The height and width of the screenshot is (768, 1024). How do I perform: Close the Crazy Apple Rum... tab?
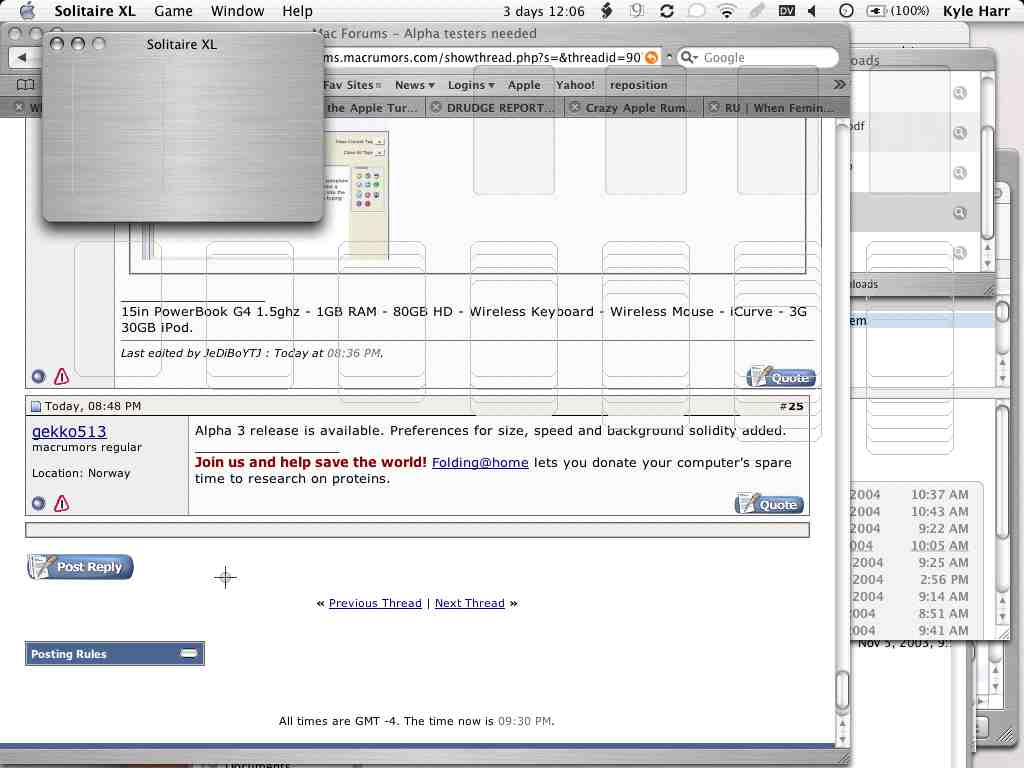coord(575,107)
